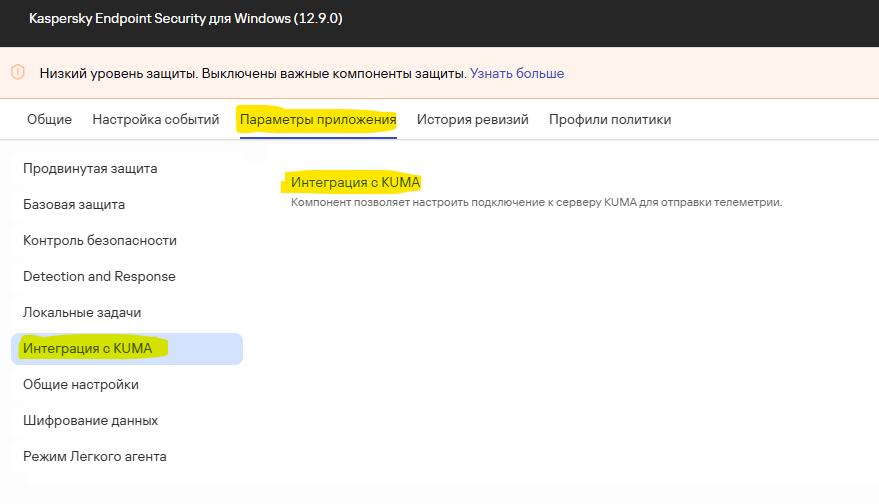Select 'Шифрование данных' in the sidebar
Screen dimensions: 879x504
click(127, 420)
